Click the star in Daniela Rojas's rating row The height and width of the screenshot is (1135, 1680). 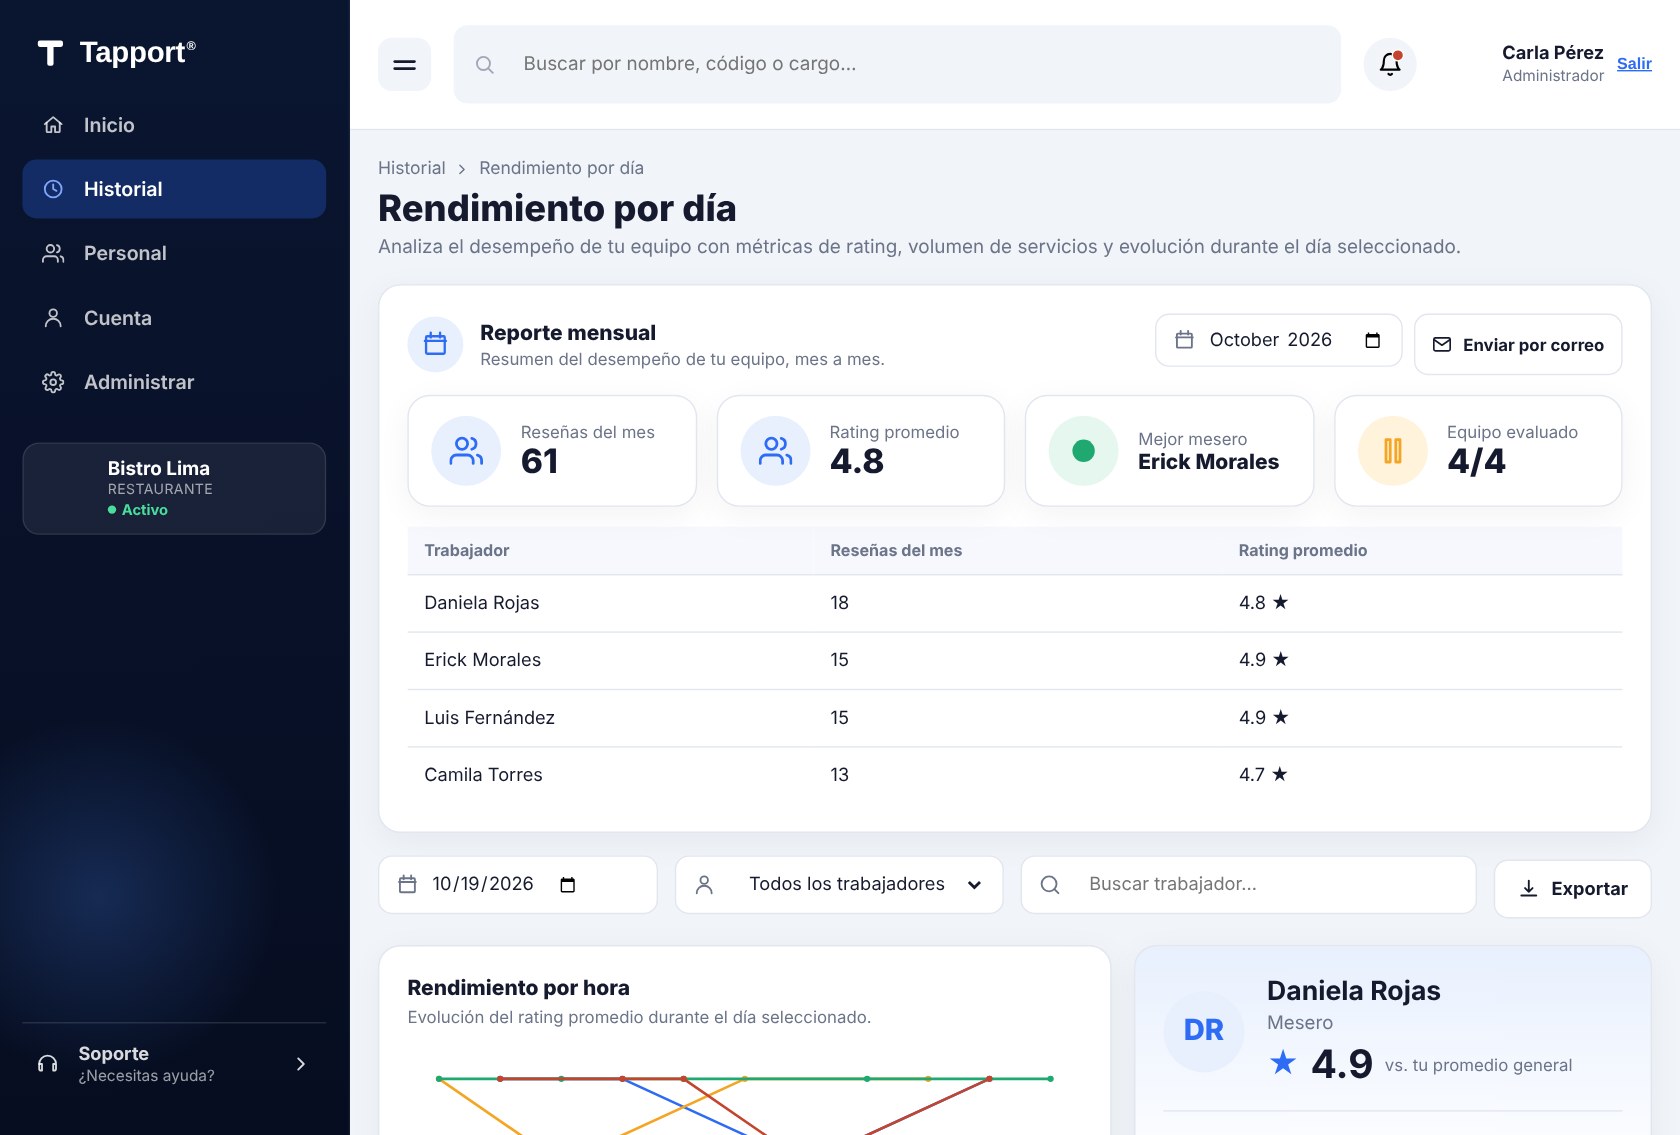point(1280,602)
